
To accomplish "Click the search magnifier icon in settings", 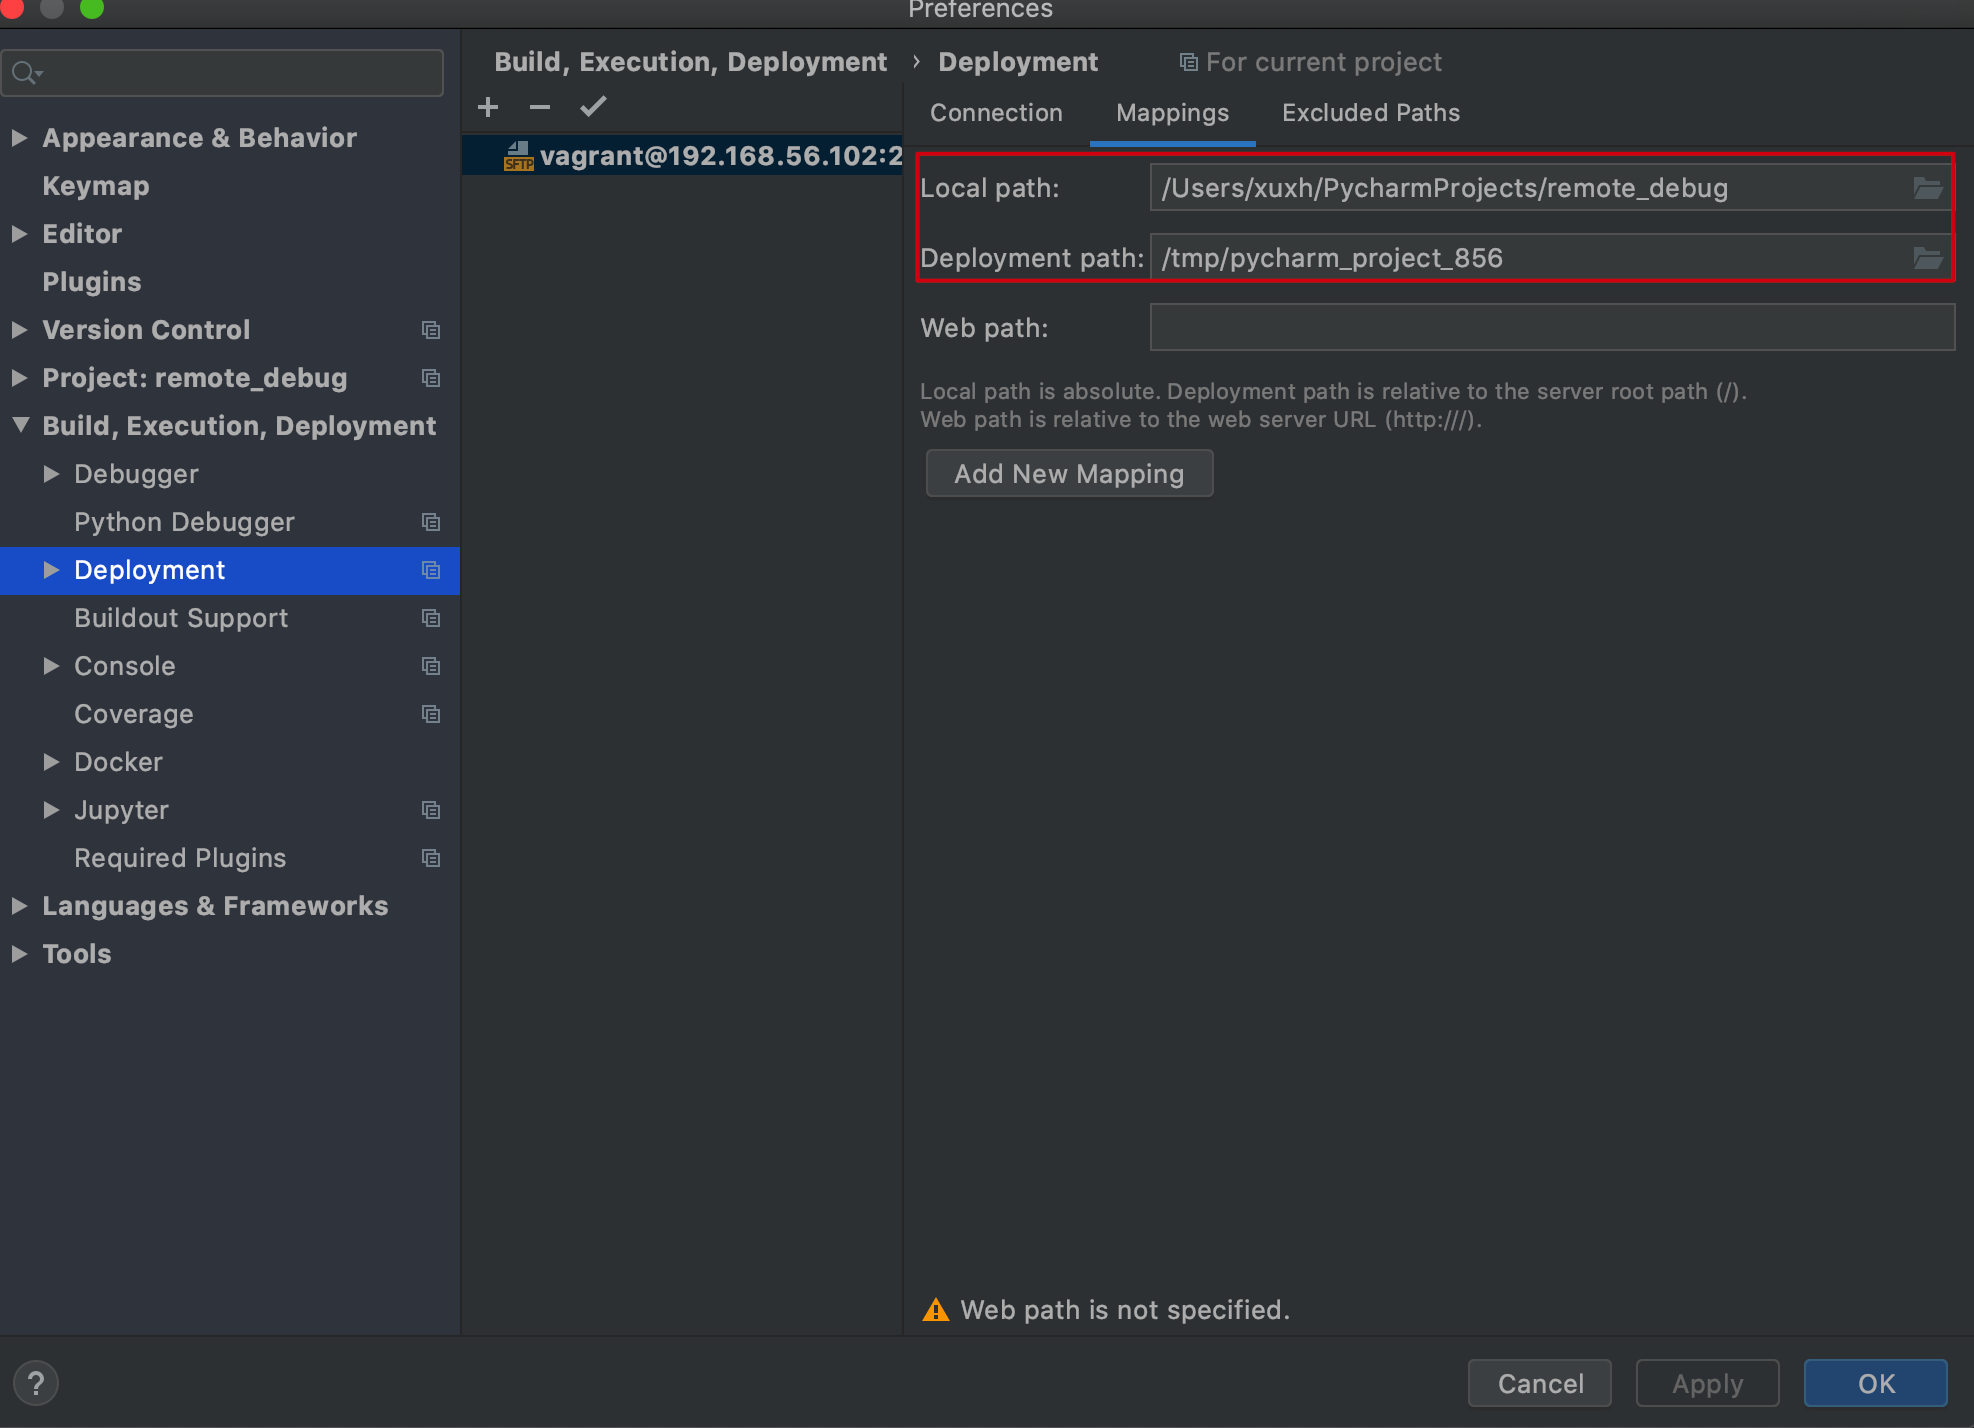I will point(26,73).
